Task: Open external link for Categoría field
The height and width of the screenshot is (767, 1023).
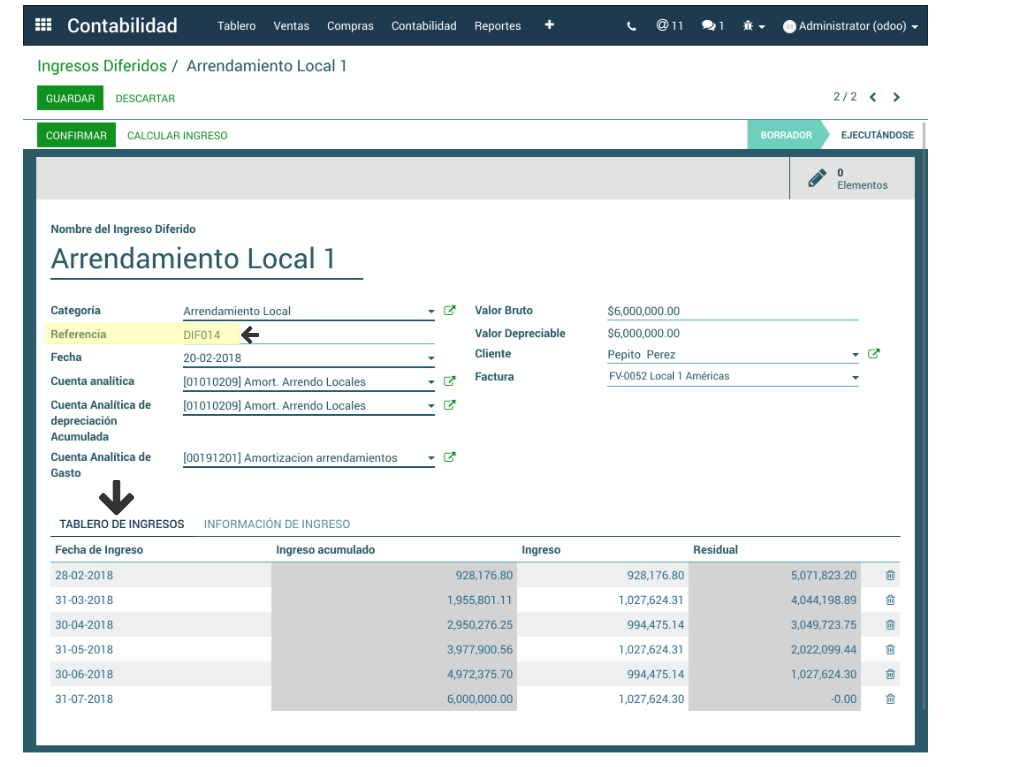Action: click(450, 311)
